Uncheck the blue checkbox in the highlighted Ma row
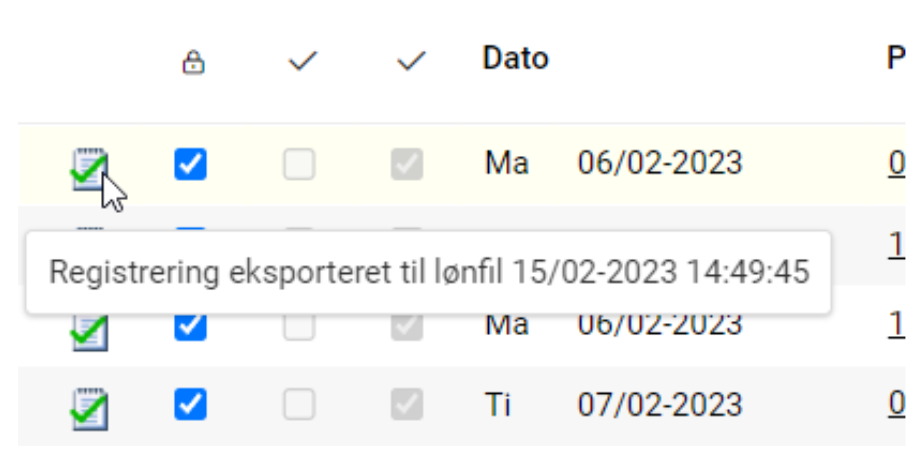918x469 pixels. (x=190, y=163)
